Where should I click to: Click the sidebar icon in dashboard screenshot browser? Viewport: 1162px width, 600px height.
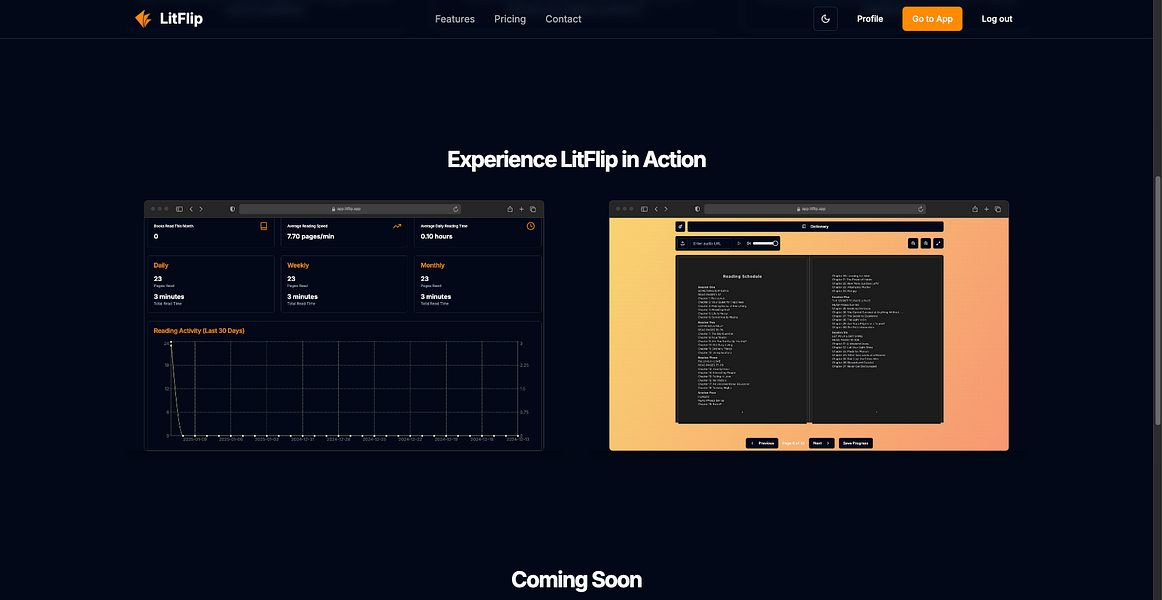(179, 209)
